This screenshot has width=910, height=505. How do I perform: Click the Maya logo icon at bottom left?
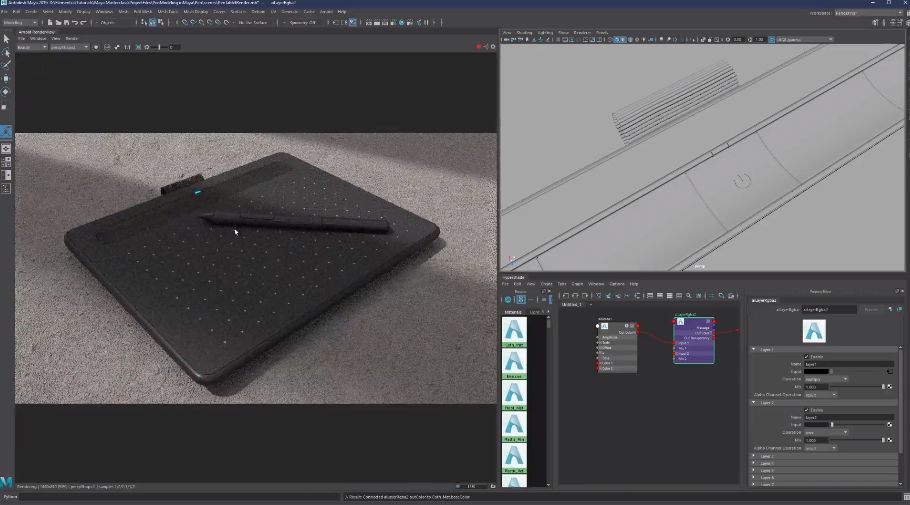click(6, 482)
